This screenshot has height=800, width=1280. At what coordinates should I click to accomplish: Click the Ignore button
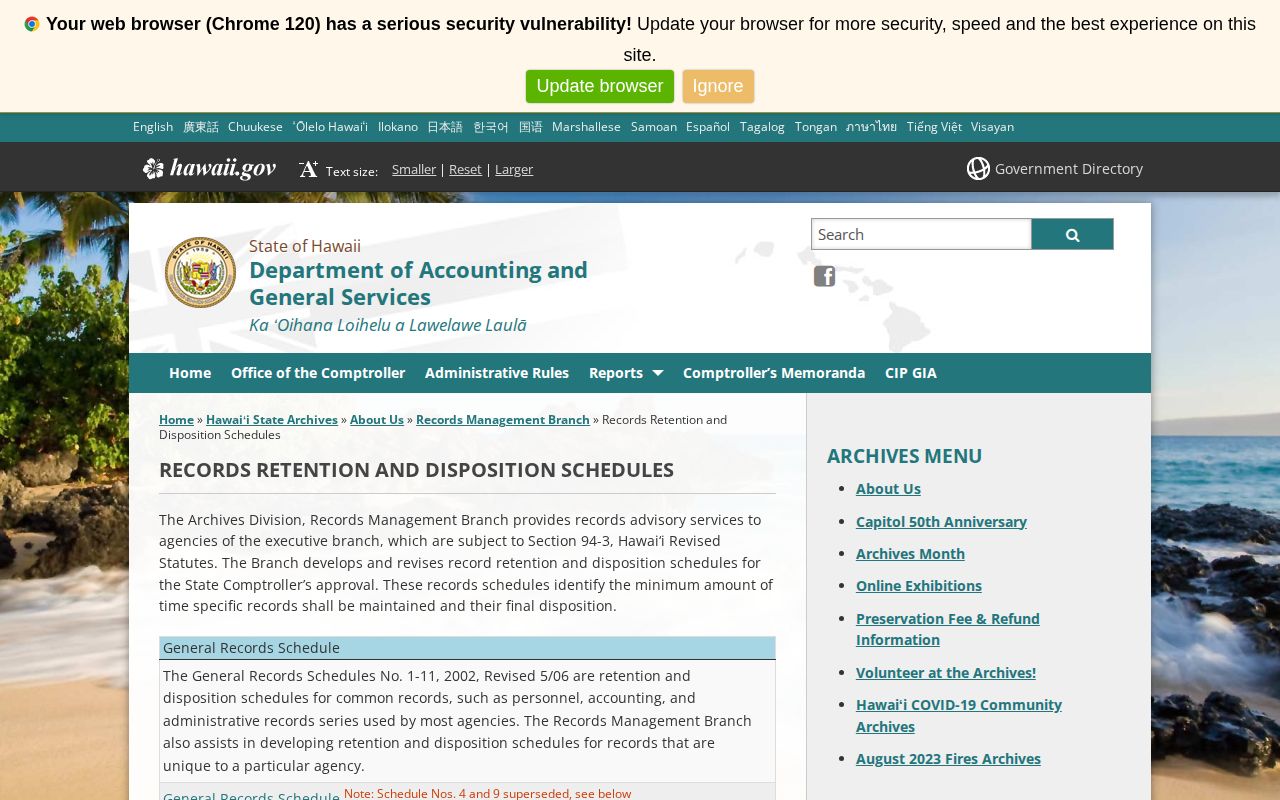click(718, 86)
